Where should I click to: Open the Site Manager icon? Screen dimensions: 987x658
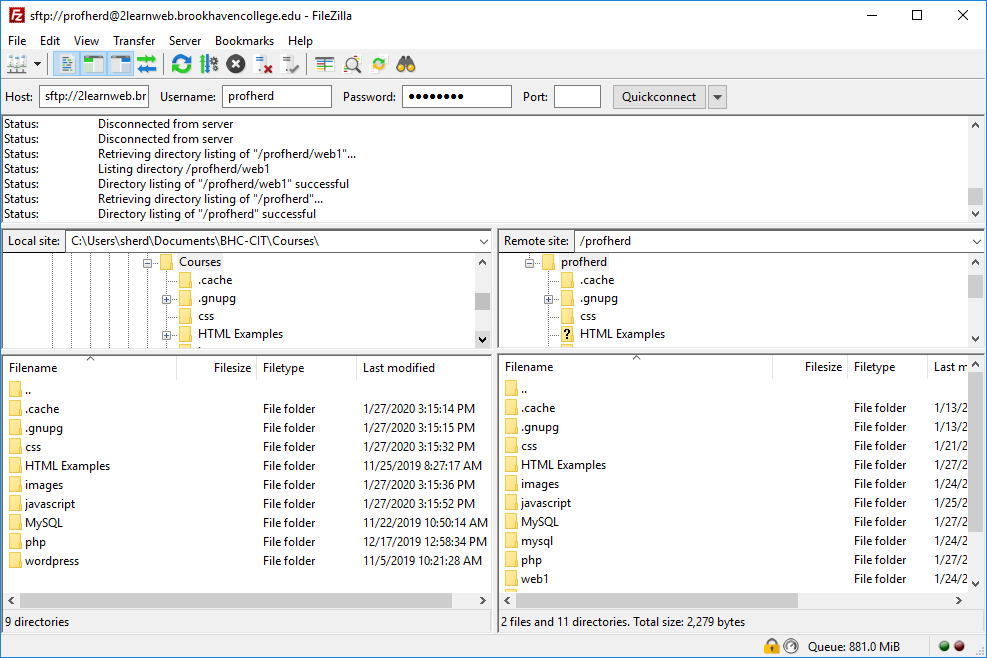click(x=16, y=64)
